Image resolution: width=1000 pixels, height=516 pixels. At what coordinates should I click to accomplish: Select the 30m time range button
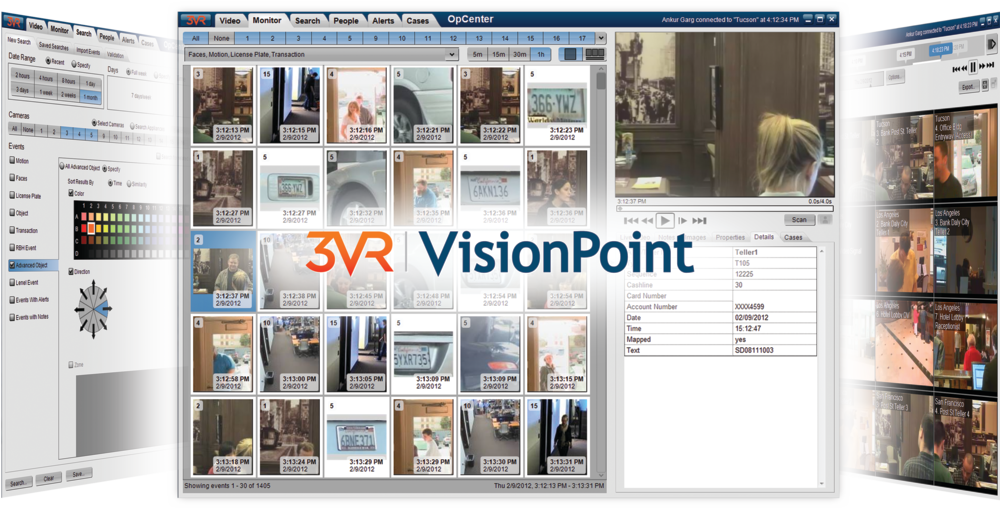point(520,55)
